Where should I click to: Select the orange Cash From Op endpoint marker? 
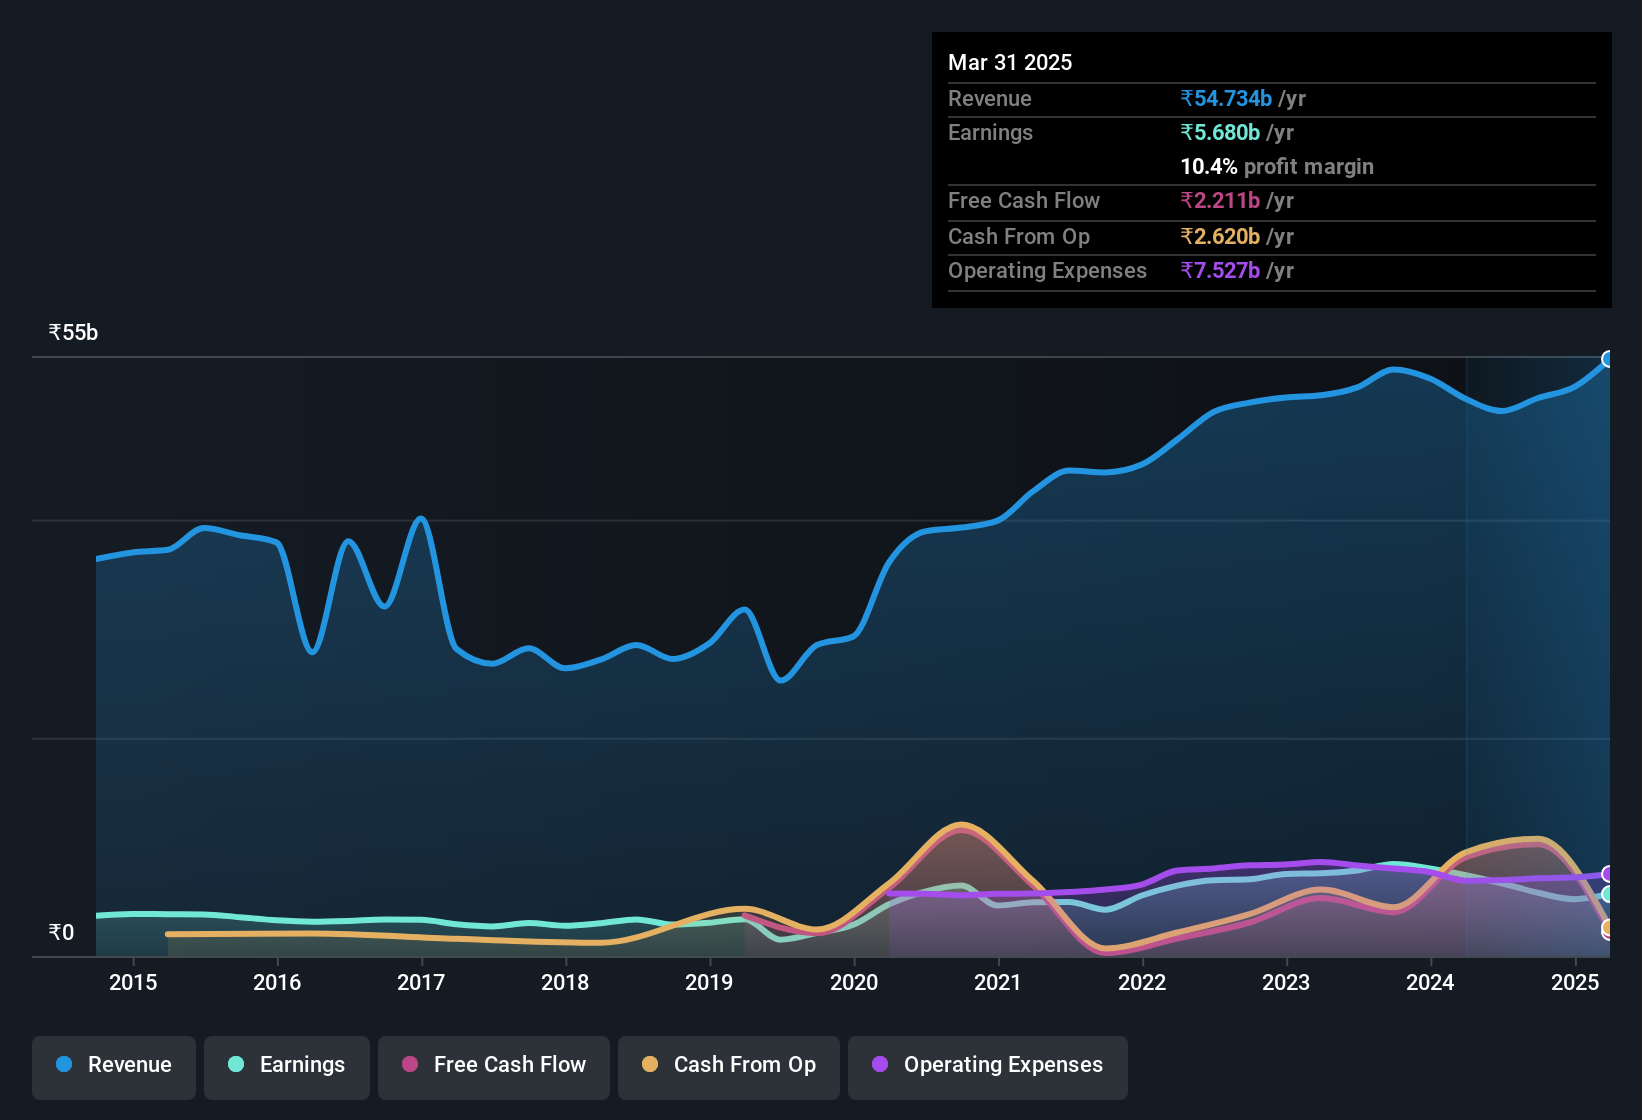coord(1608,928)
